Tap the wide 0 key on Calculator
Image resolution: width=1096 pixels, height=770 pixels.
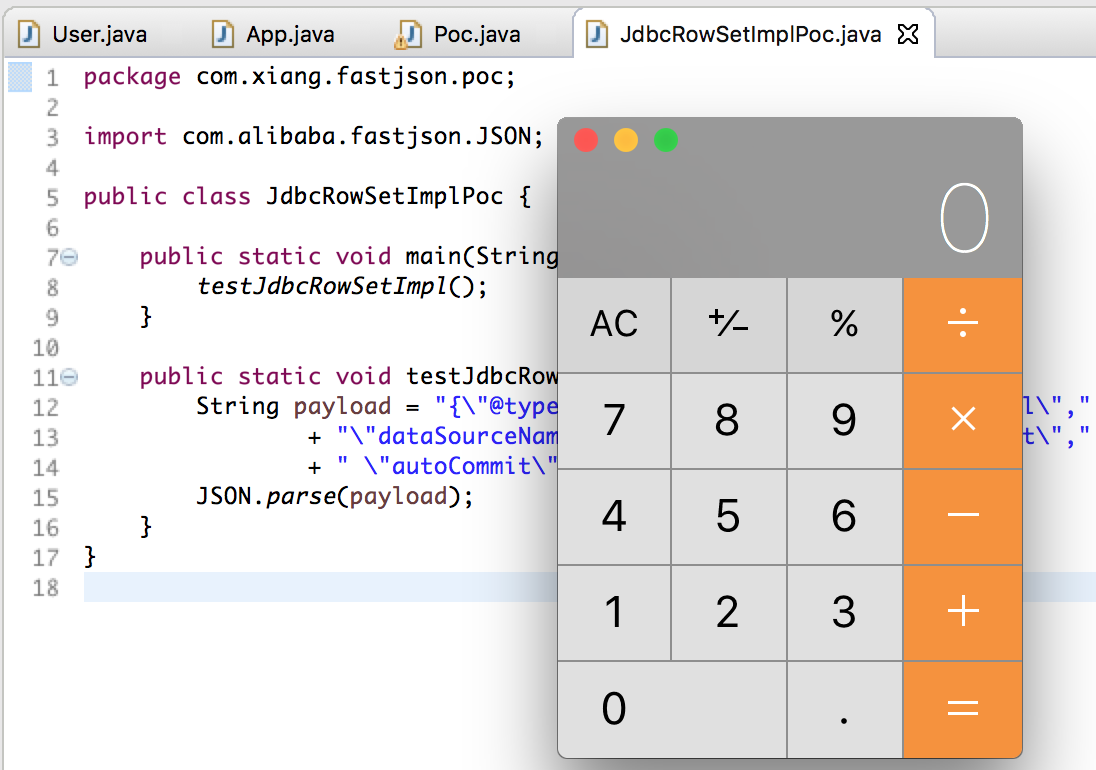click(x=672, y=709)
